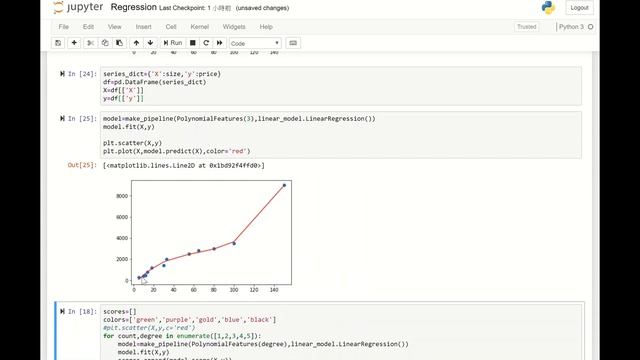Viewport: 640px width, 360px height.
Task: Click the df=pd.DataFrame(series_dict) line
Action: point(154,82)
